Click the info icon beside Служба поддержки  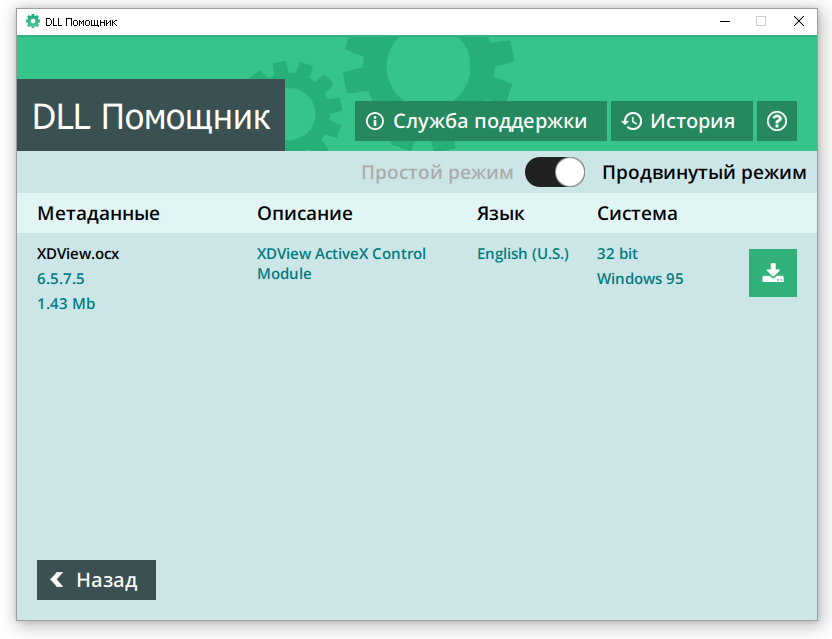tap(374, 120)
